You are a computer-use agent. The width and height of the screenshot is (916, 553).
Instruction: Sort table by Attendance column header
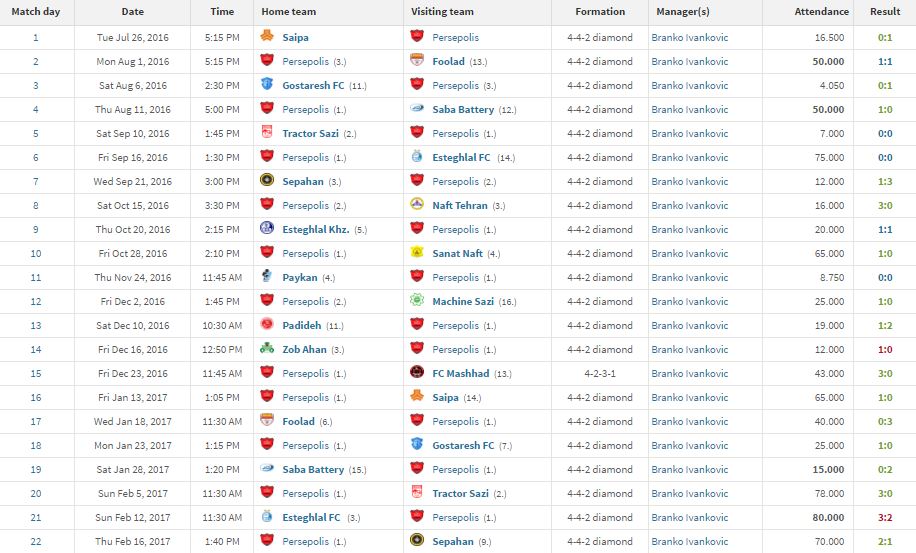point(821,12)
